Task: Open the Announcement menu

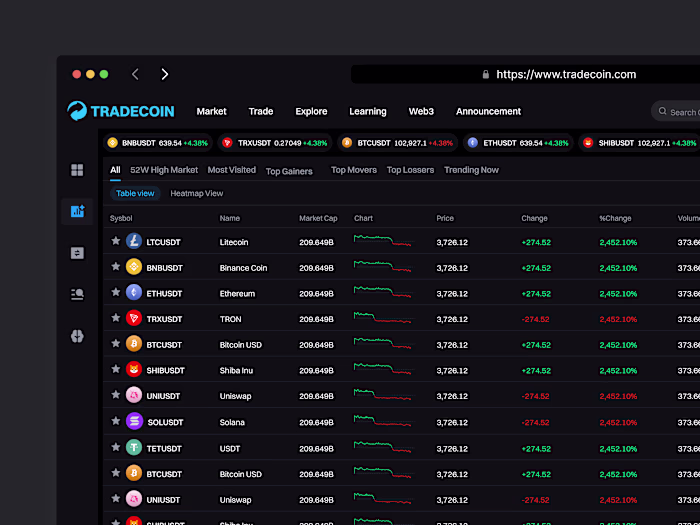Action: (488, 111)
